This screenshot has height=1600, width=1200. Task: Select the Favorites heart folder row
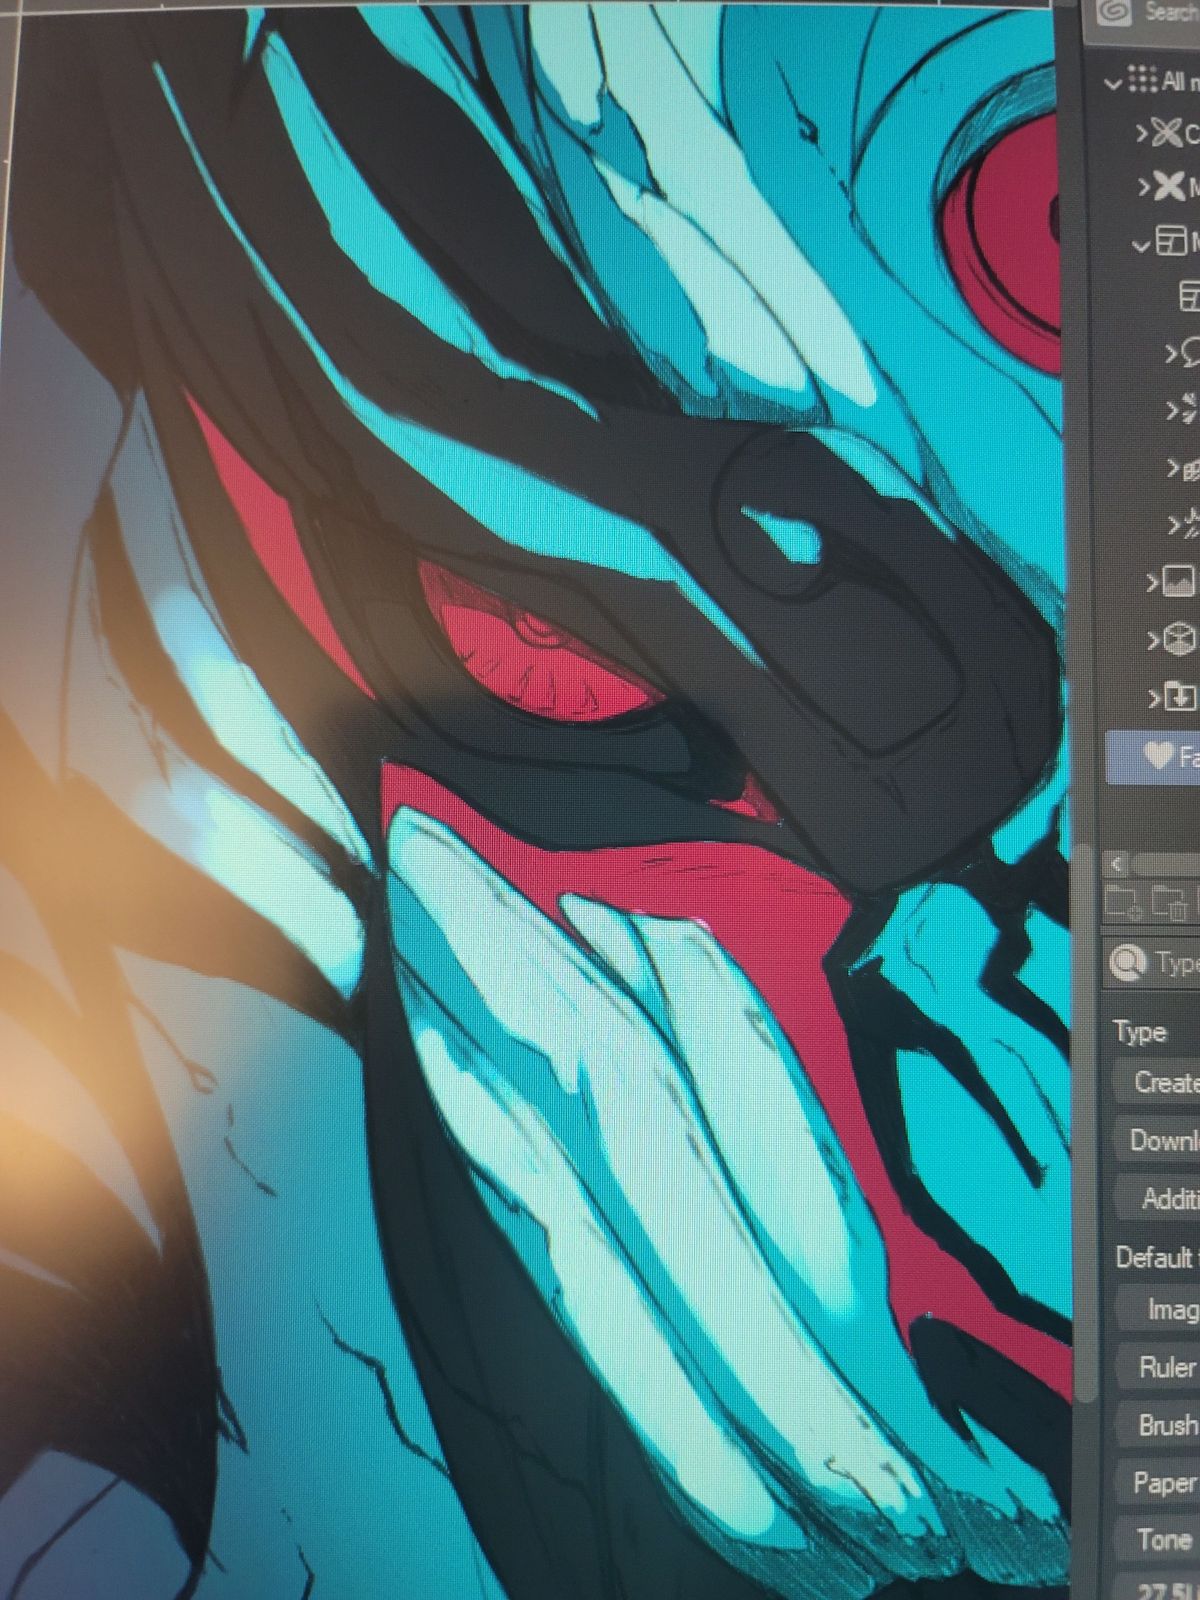pyautogui.click(x=1154, y=756)
